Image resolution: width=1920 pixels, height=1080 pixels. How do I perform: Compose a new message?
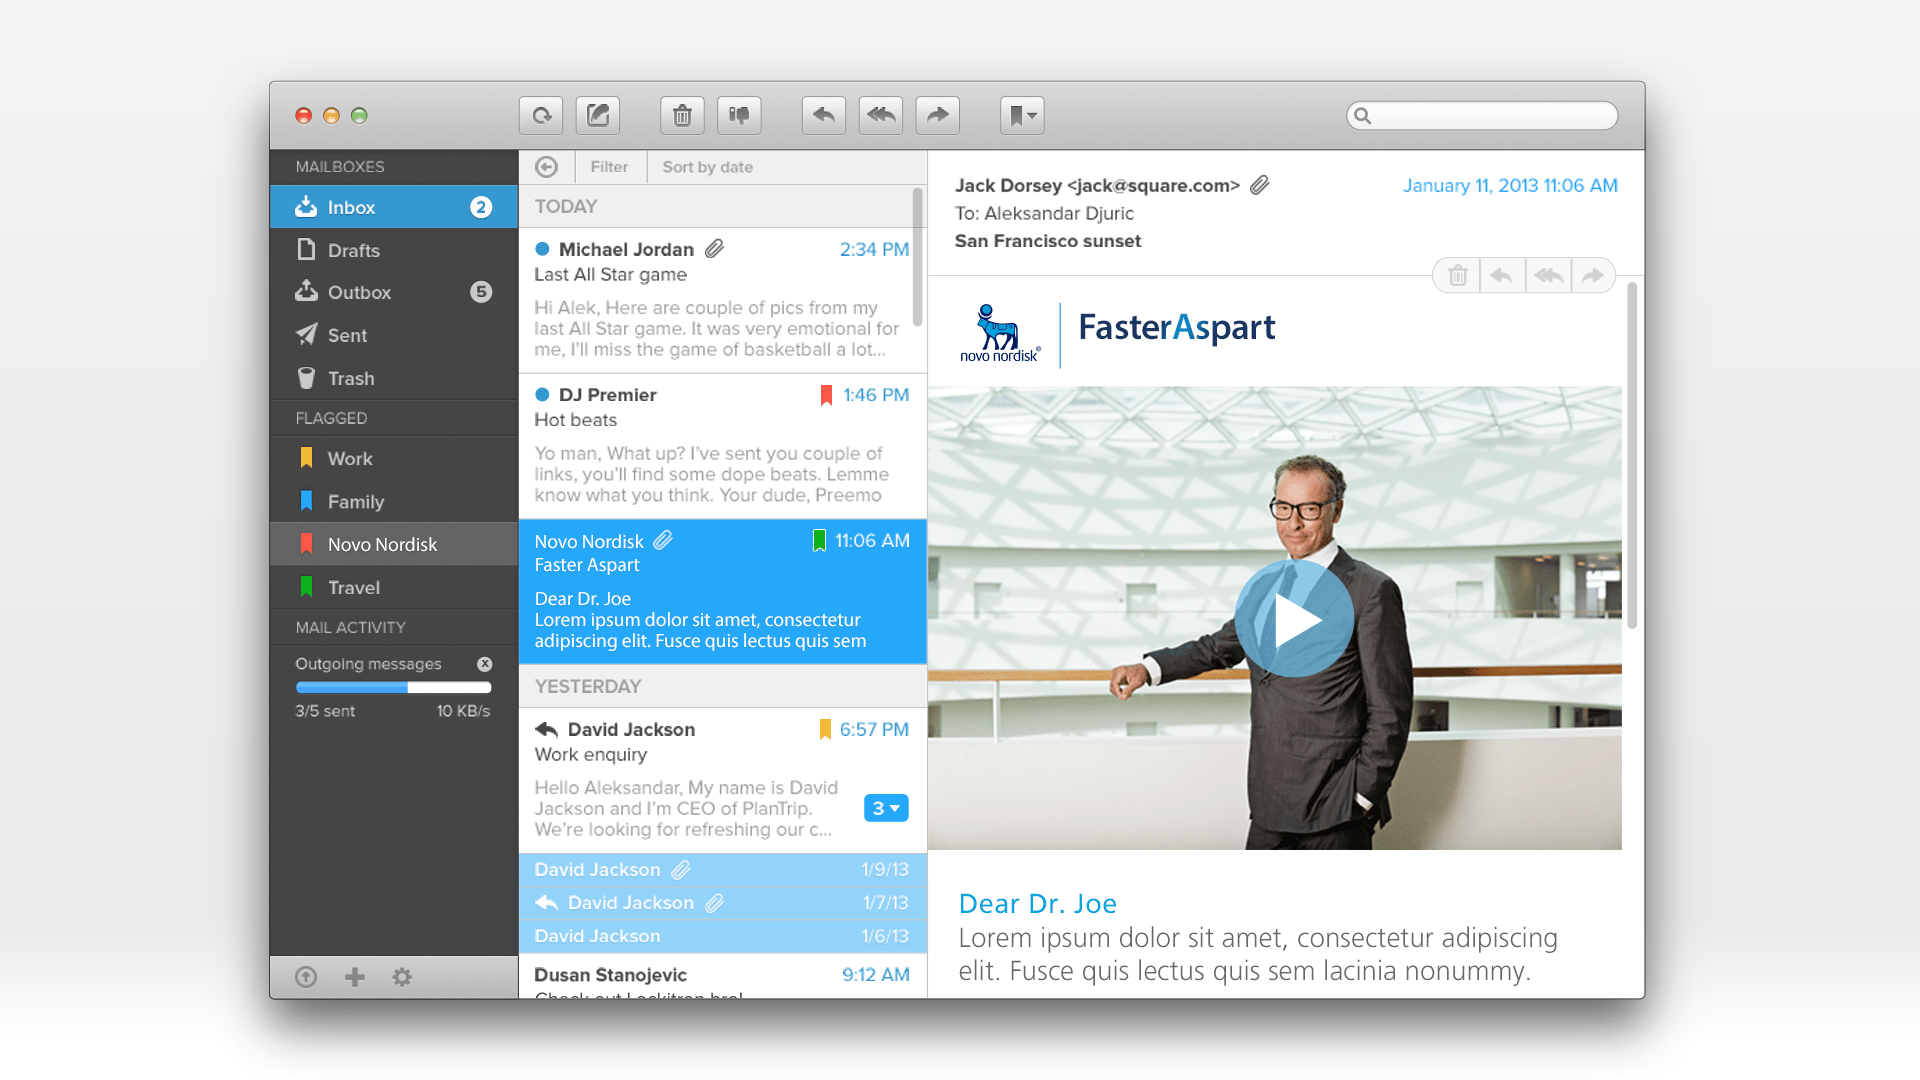598,116
